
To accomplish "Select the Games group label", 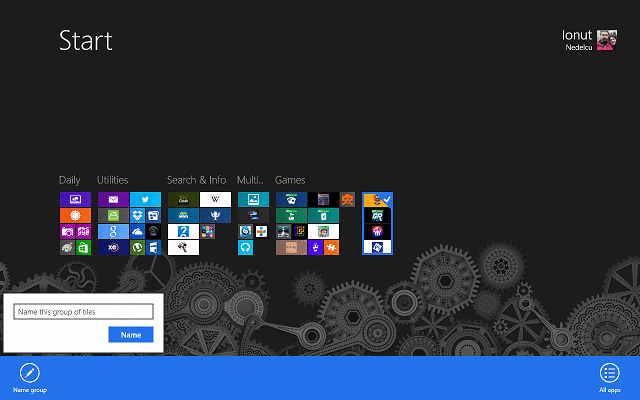I will (x=290, y=180).
